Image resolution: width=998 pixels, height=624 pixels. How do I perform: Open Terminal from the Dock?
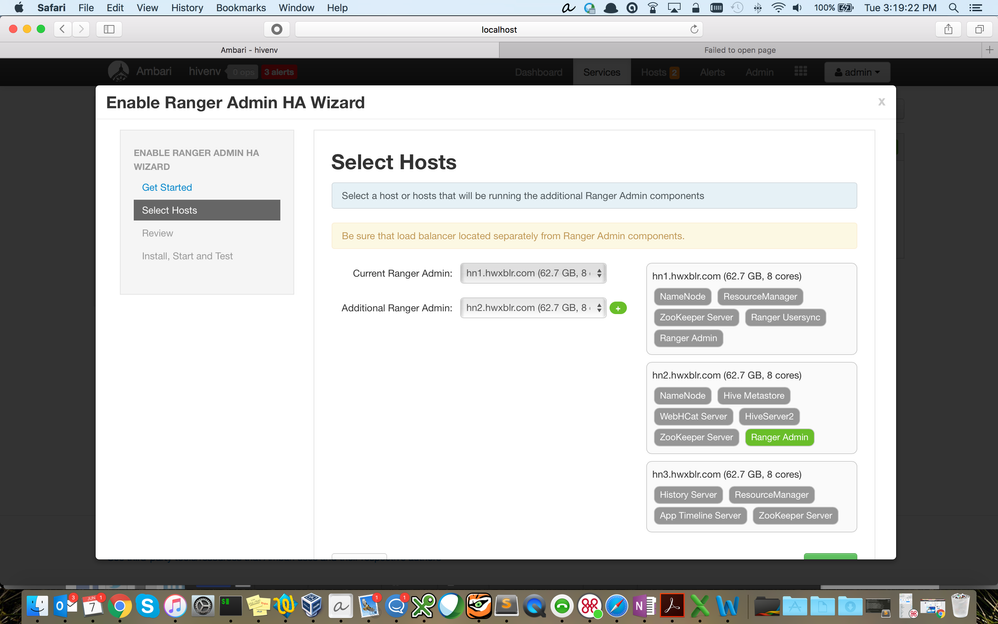pyautogui.click(x=230, y=606)
